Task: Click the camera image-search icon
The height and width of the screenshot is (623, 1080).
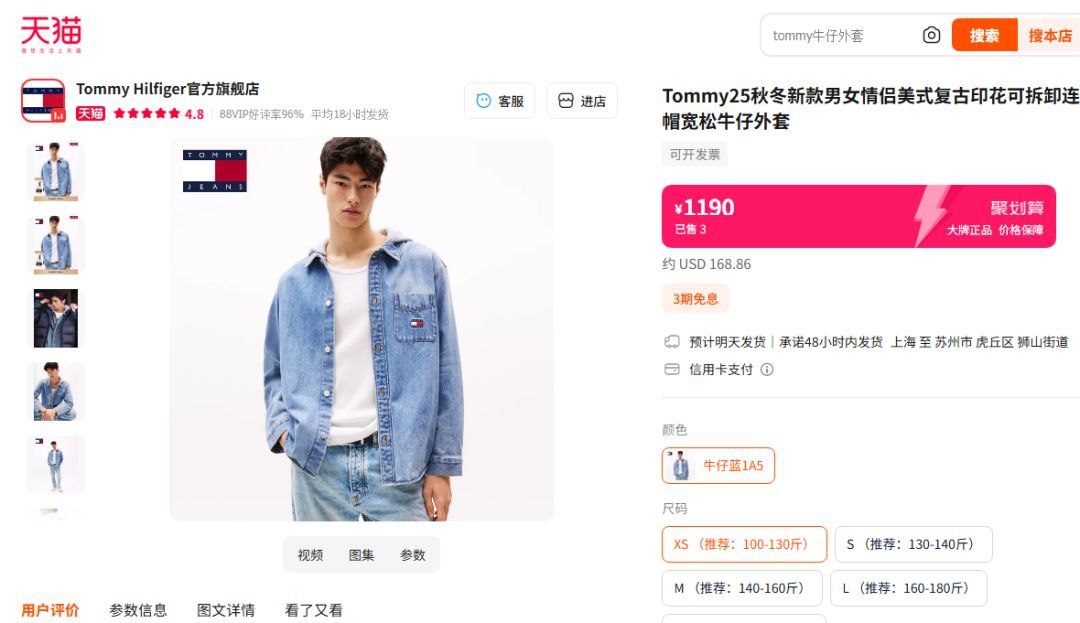Action: click(x=931, y=35)
